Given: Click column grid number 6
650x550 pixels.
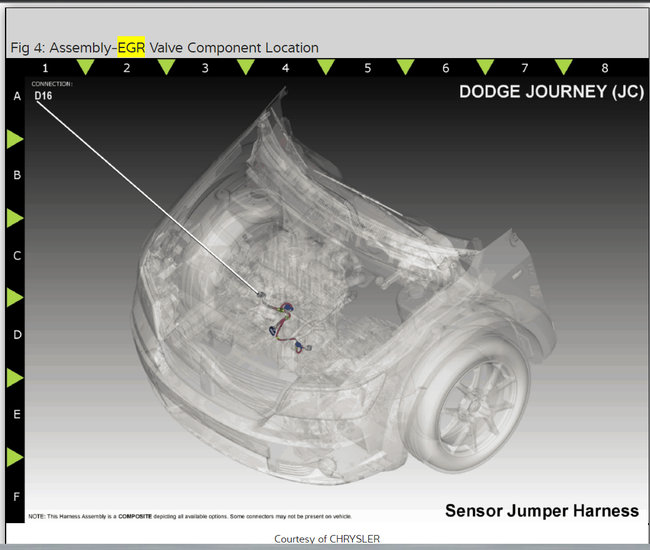Looking at the screenshot, I should 446,68.
